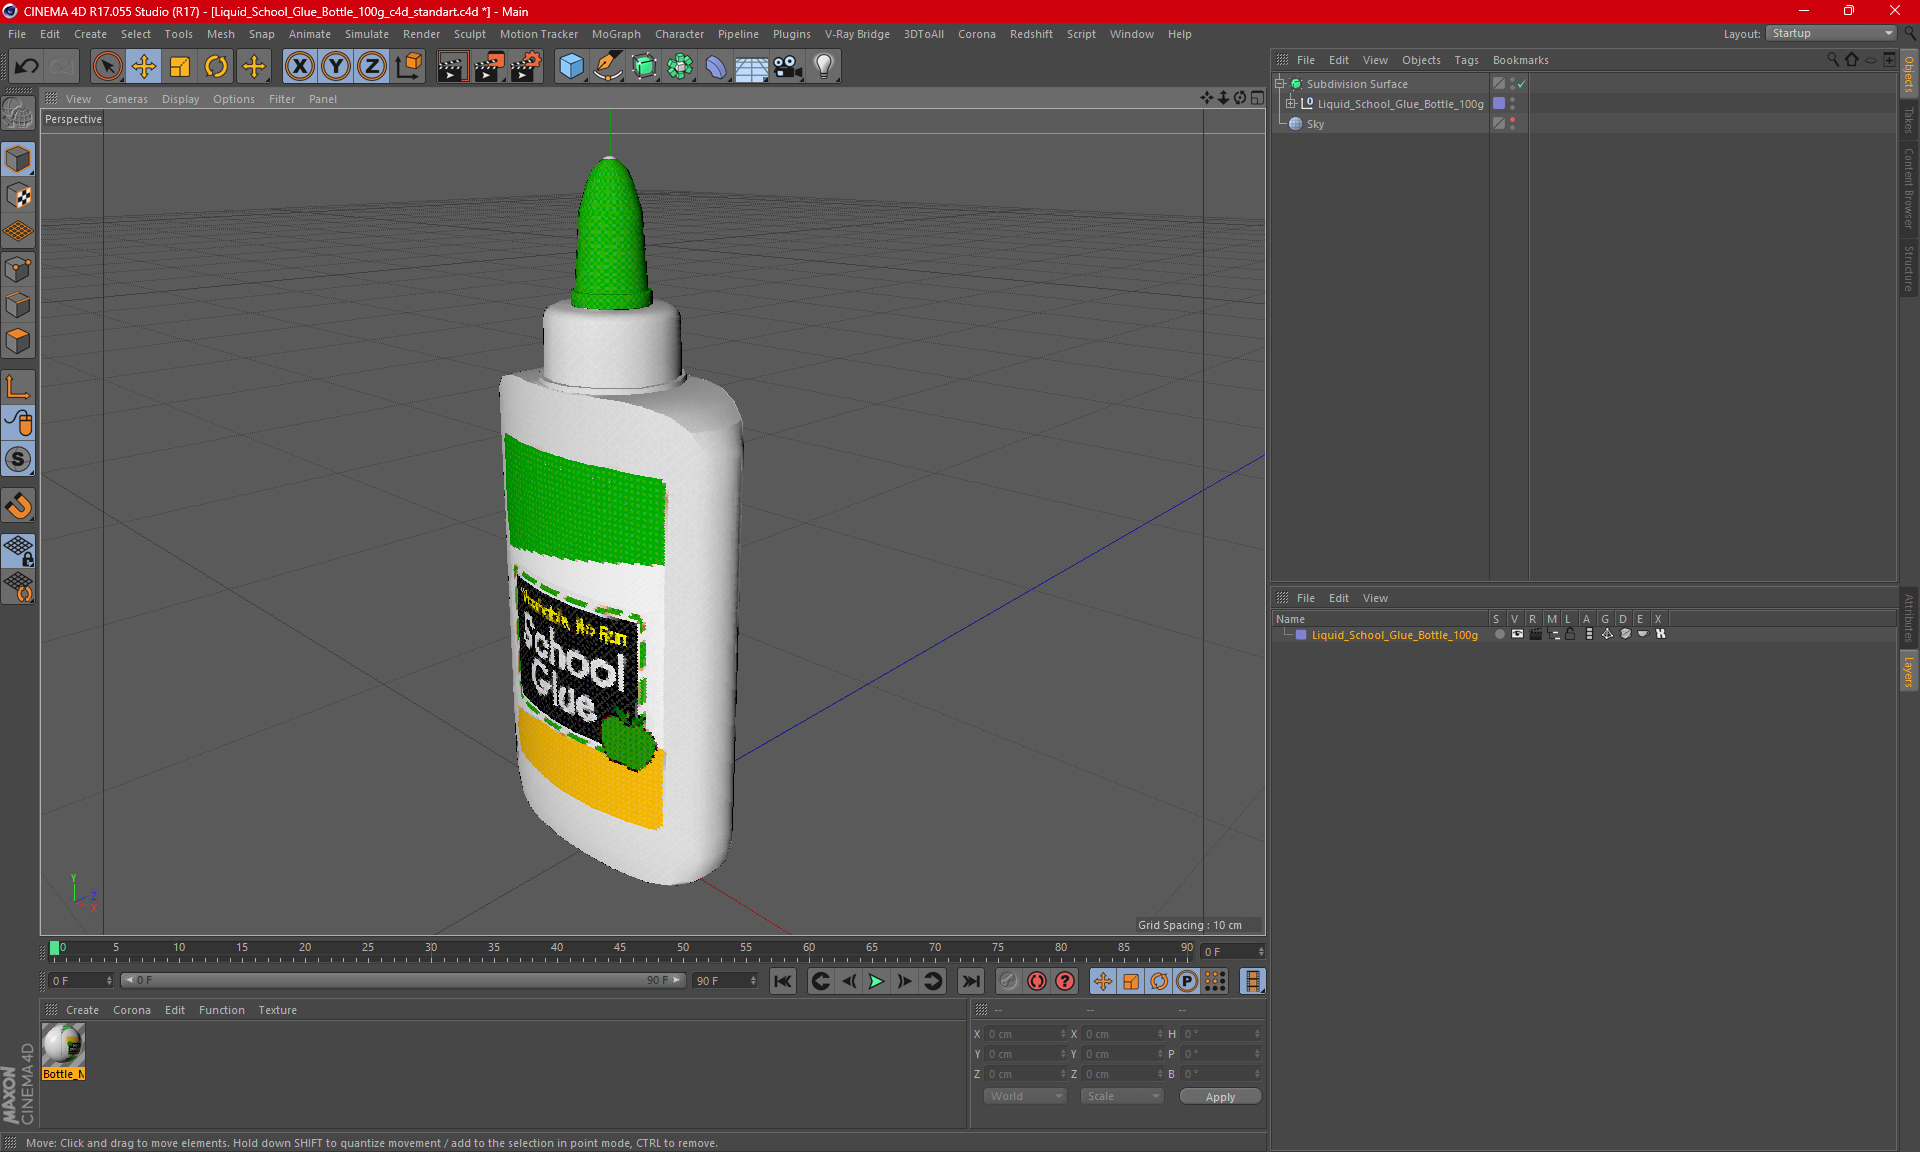Select the Bottle material thumbnail
Image resolution: width=1920 pixels, height=1152 pixels.
tap(63, 1046)
